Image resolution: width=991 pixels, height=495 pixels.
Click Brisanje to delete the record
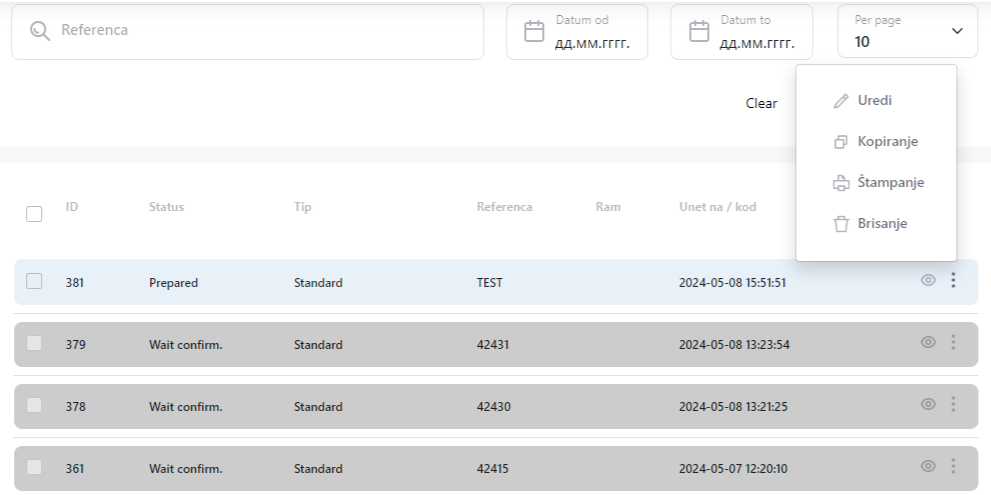[881, 224]
